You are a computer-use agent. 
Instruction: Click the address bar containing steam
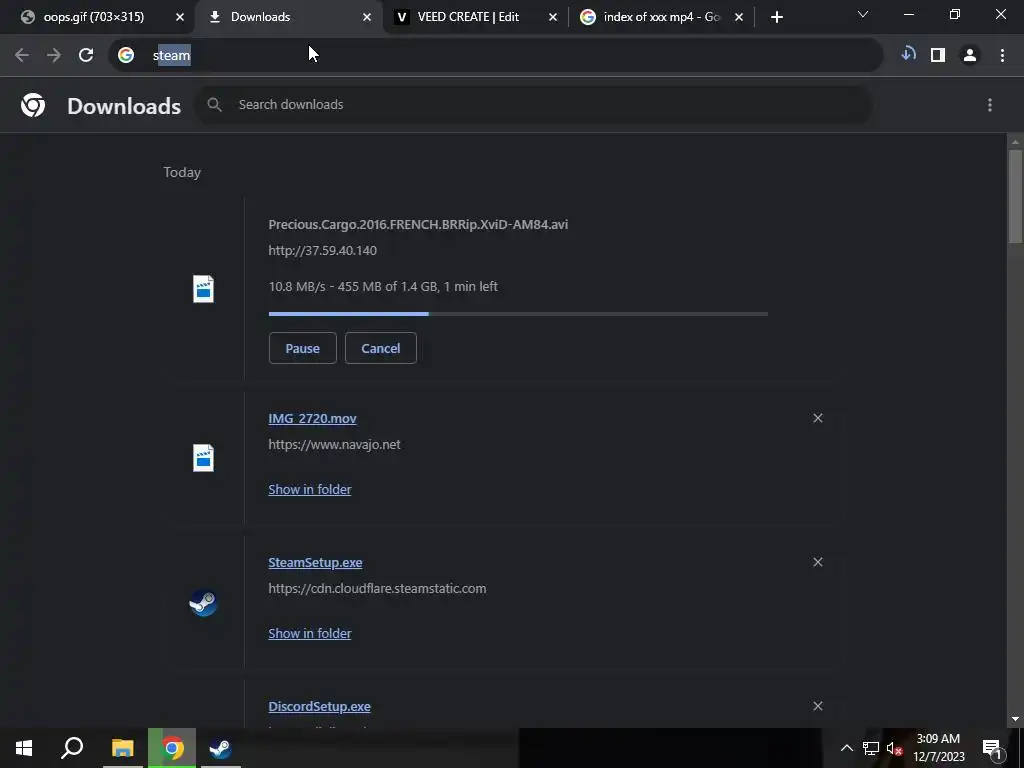[496, 56]
